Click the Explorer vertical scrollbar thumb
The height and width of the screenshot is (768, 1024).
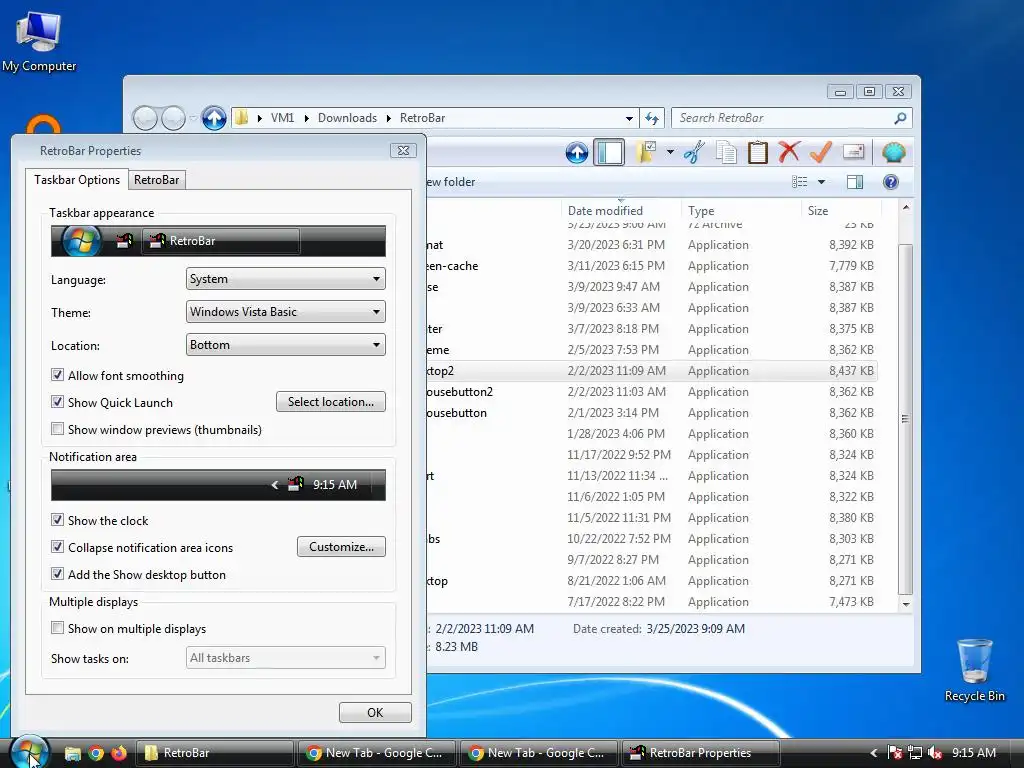click(x=905, y=419)
